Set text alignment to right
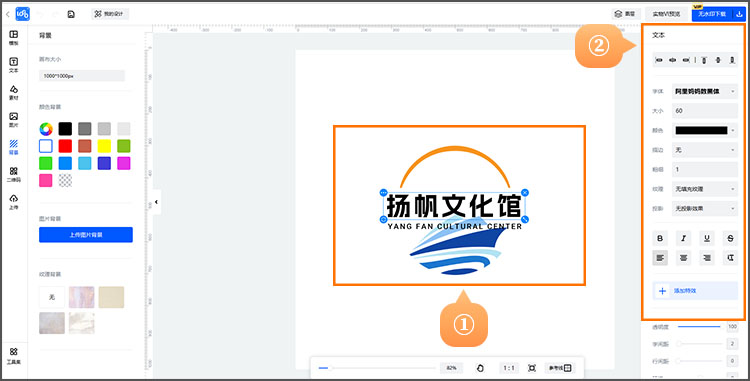The height and width of the screenshot is (381, 750). pos(707,258)
